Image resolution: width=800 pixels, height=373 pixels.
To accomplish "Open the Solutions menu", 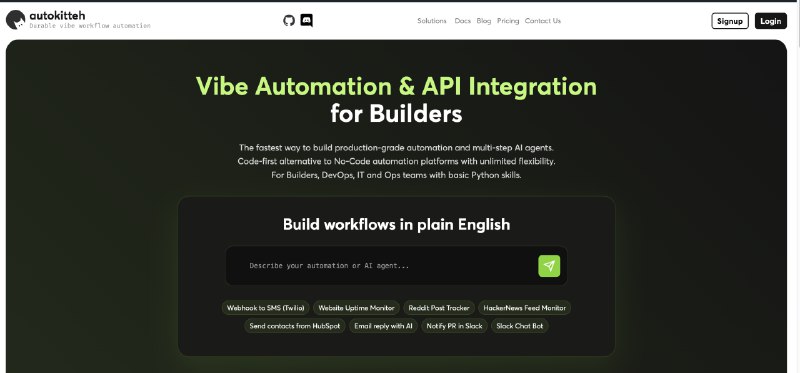I will point(432,21).
